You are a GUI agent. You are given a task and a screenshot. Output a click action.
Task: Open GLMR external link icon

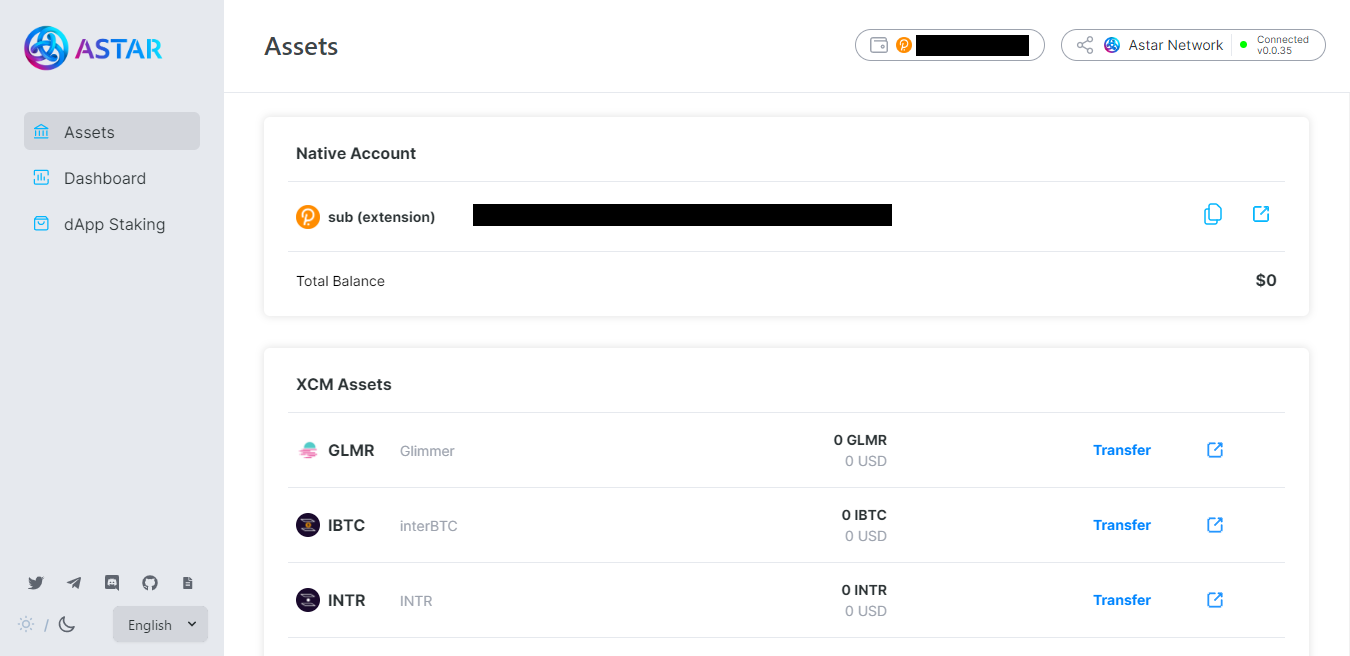pos(1215,450)
